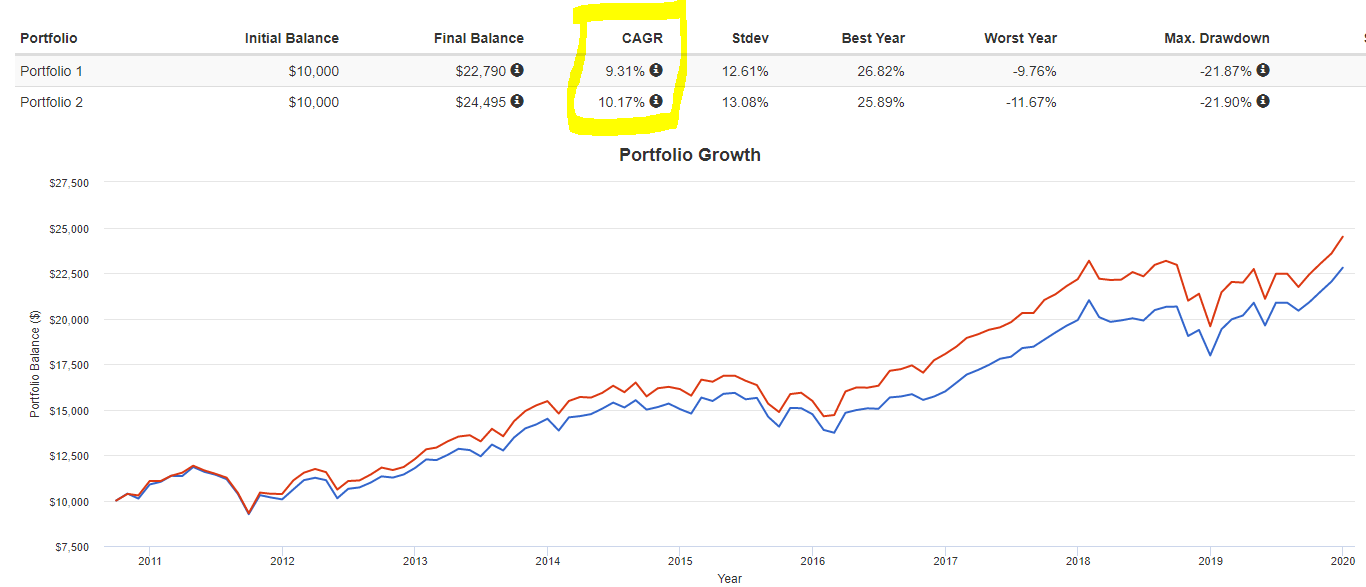Click the $20,000 label on the balance axis
The height and width of the screenshot is (587, 1366).
[x=68, y=320]
